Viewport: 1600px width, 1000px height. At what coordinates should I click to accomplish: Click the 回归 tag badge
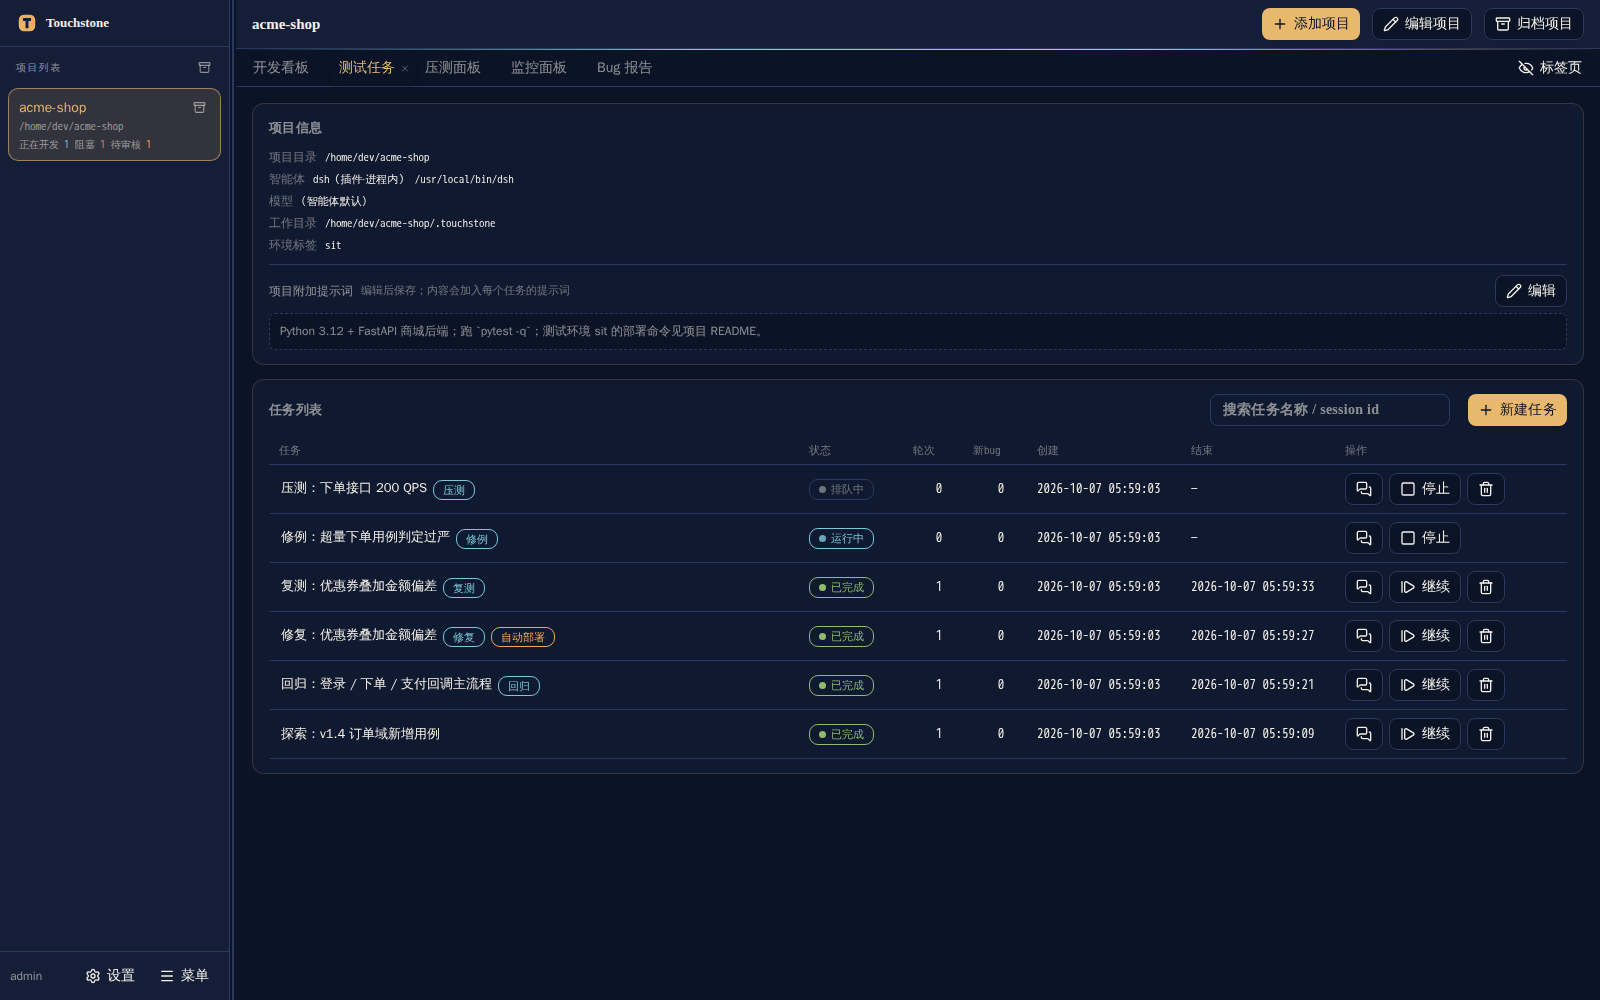pyautogui.click(x=519, y=686)
